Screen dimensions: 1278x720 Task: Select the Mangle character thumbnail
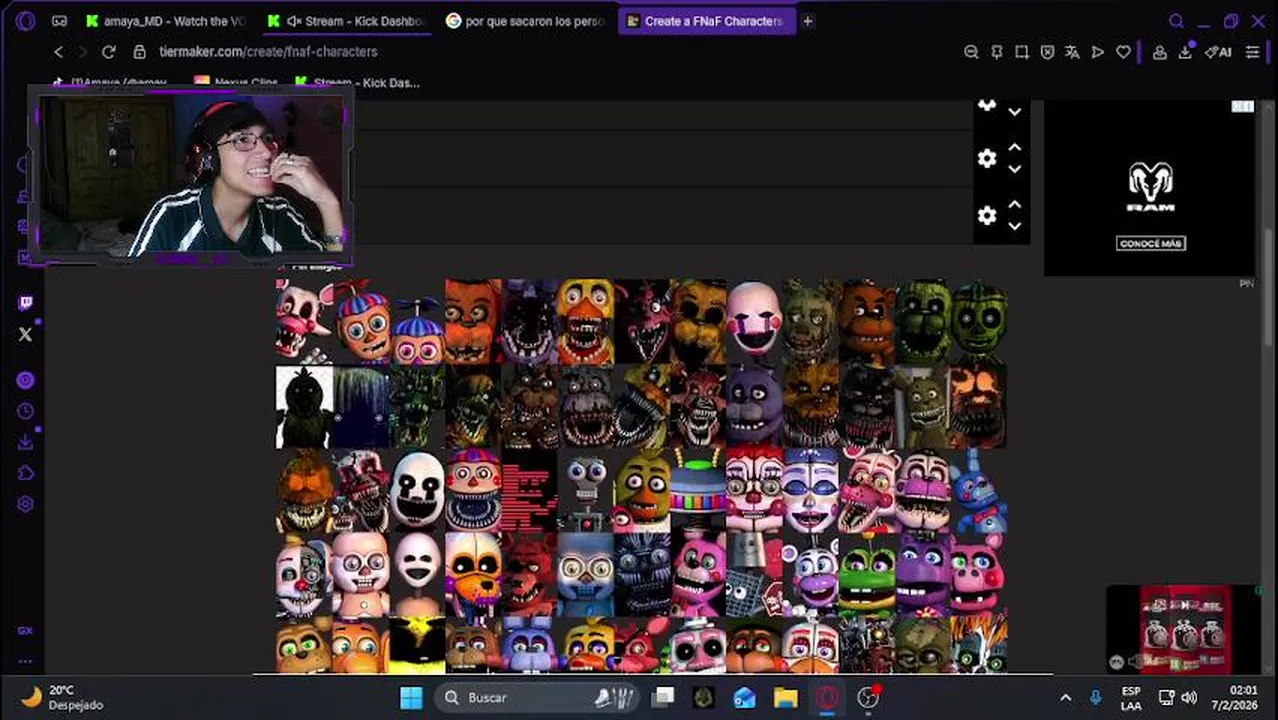click(x=304, y=321)
